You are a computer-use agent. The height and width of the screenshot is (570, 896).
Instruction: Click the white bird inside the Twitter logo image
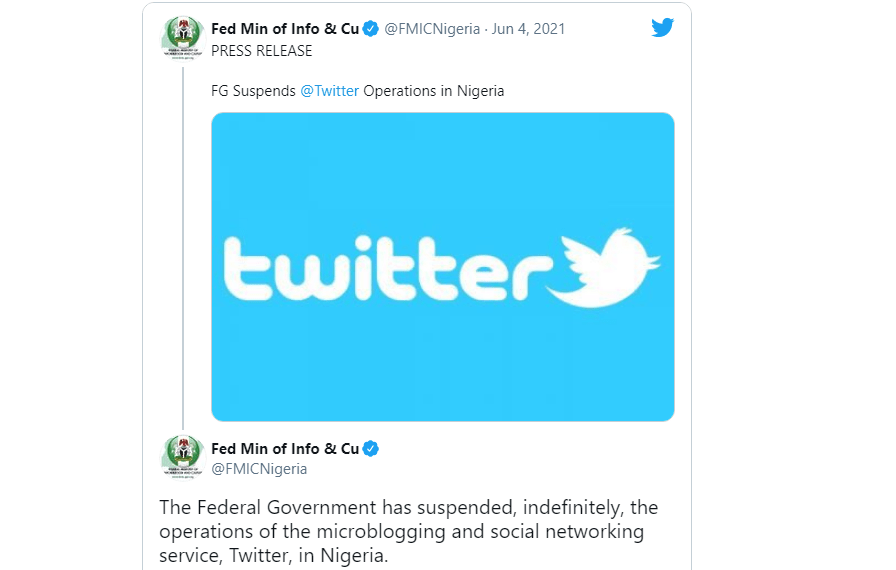point(602,267)
